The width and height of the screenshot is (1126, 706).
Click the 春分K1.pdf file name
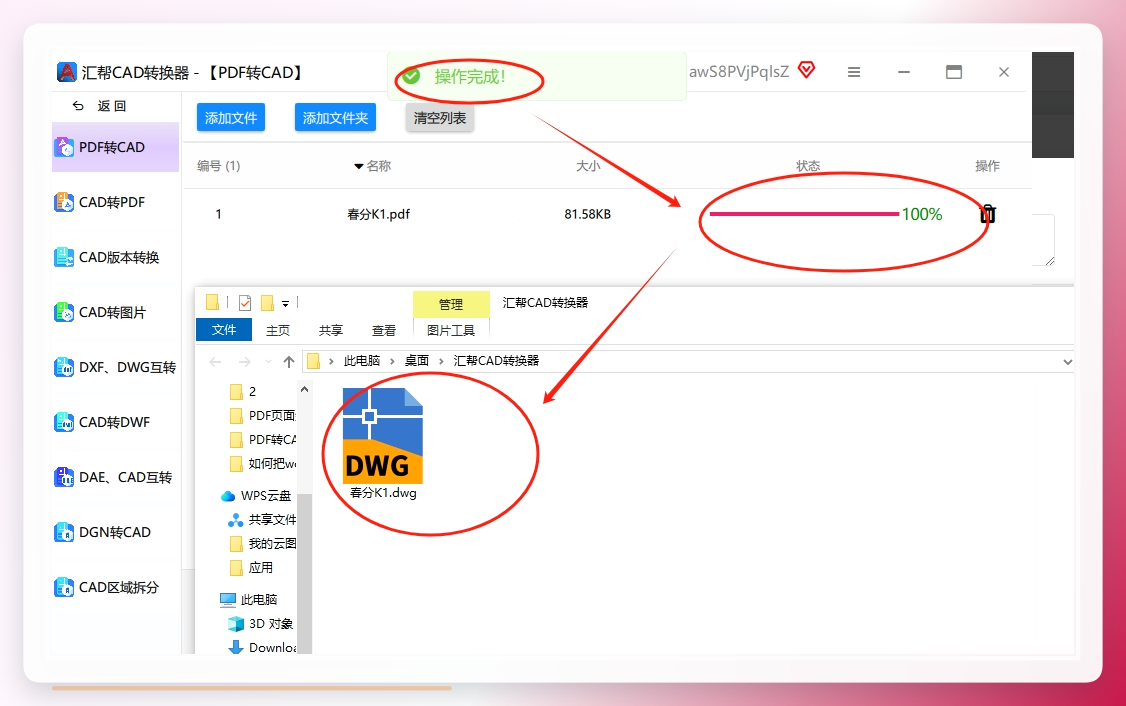[x=378, y=214]
